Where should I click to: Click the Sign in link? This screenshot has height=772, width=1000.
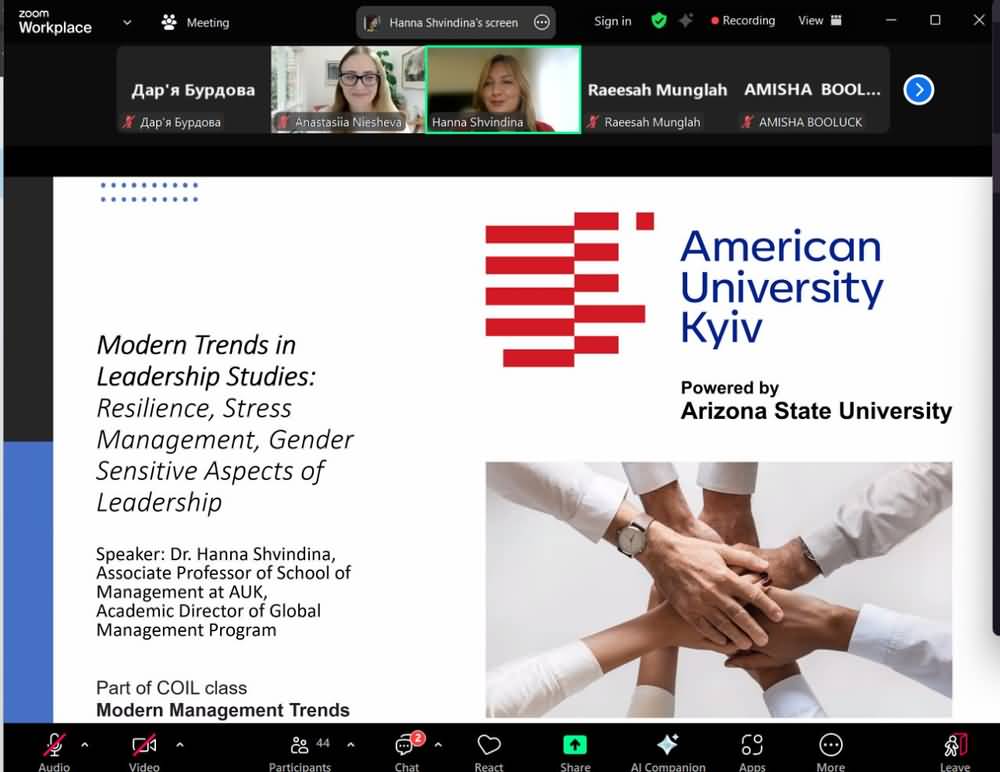[x=612, y=21]
